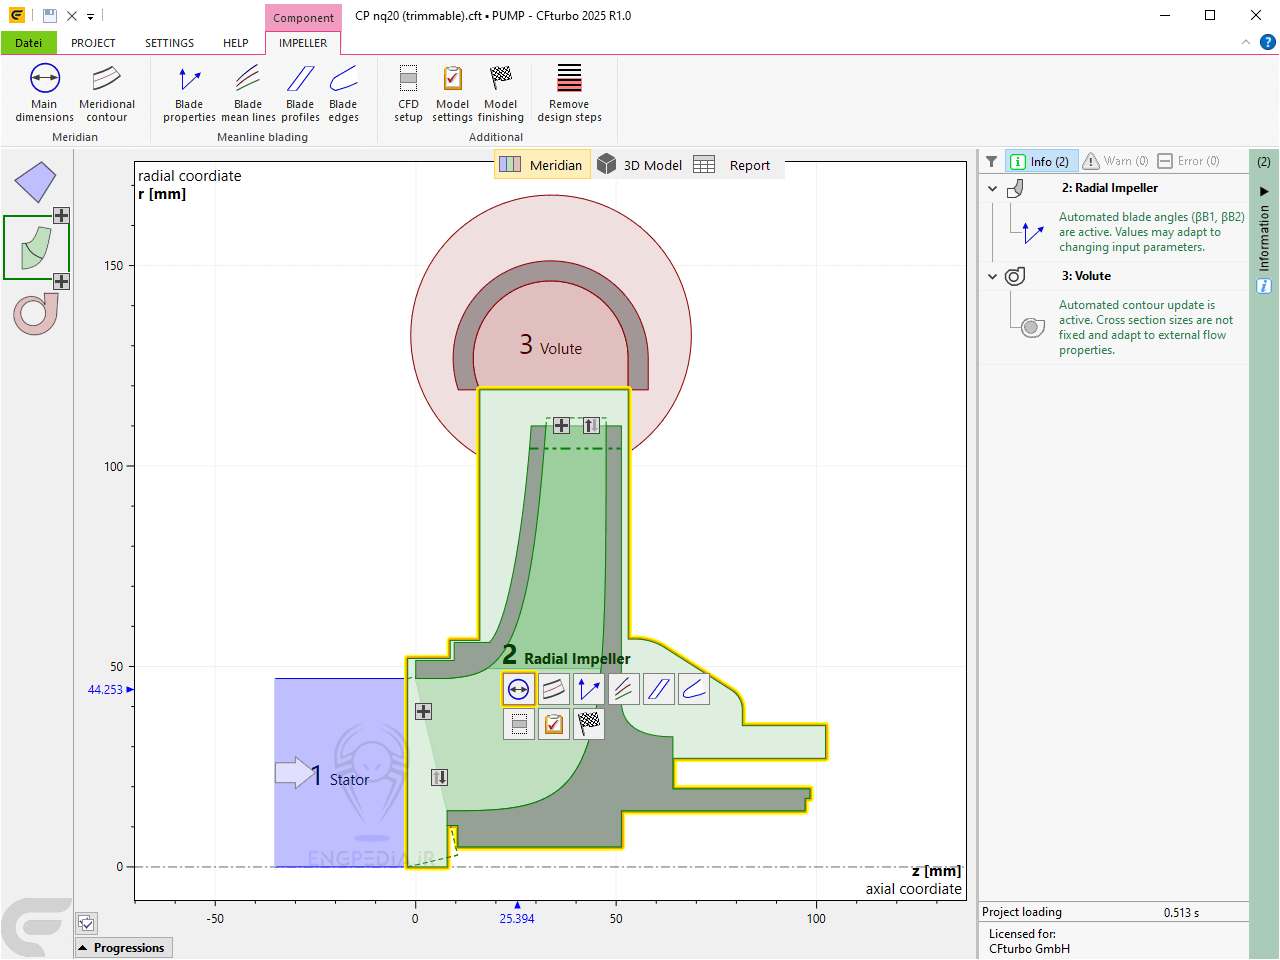
Task: Collapse the Information side panel arrow
Action: 1264,191
